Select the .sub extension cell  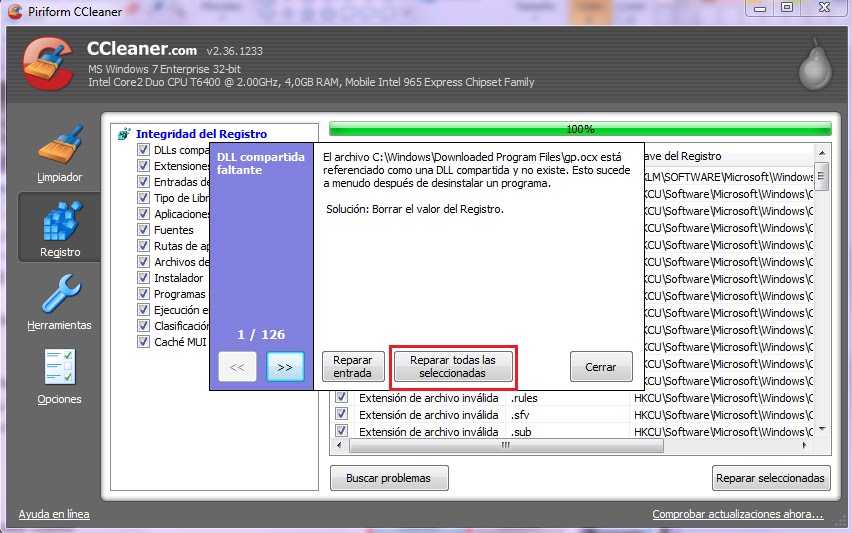521,432
